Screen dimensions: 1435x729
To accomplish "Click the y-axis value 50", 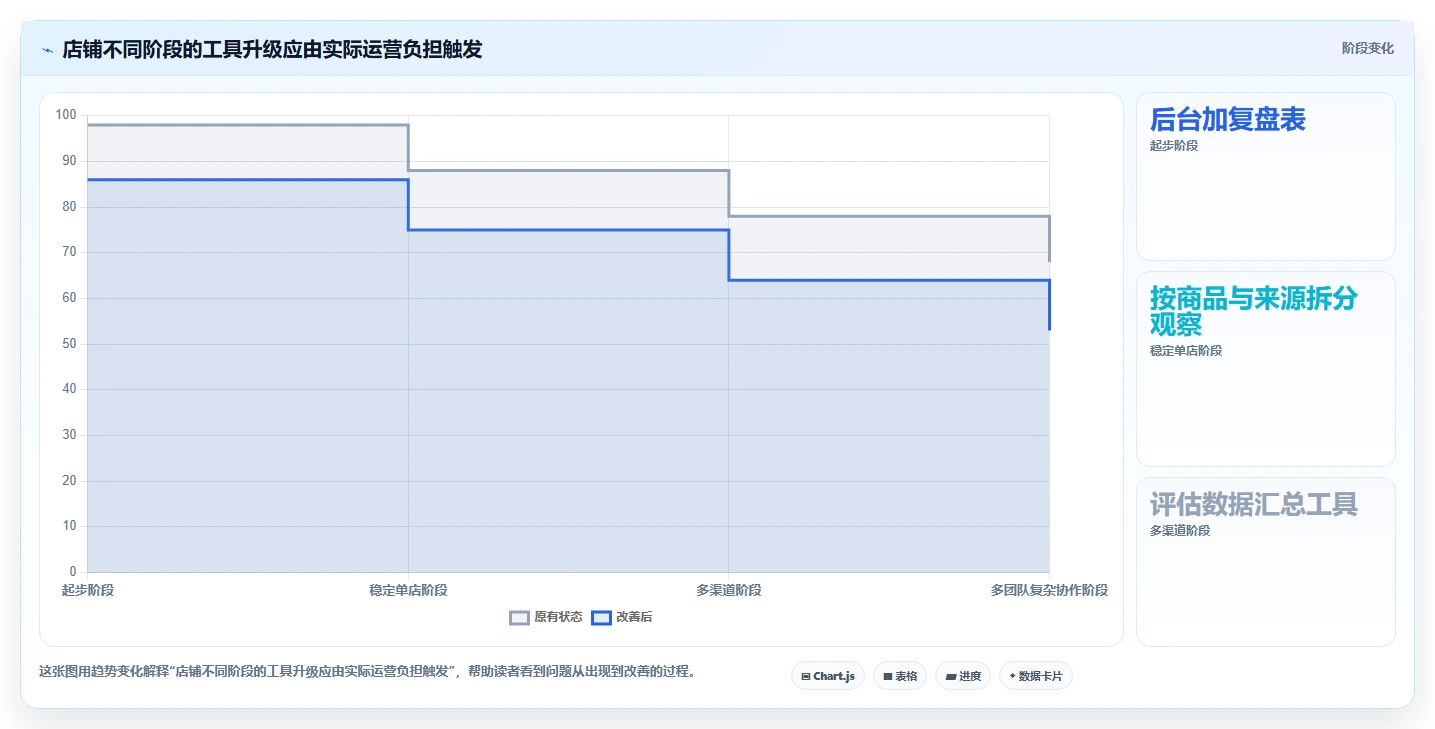I will [70, 343].
